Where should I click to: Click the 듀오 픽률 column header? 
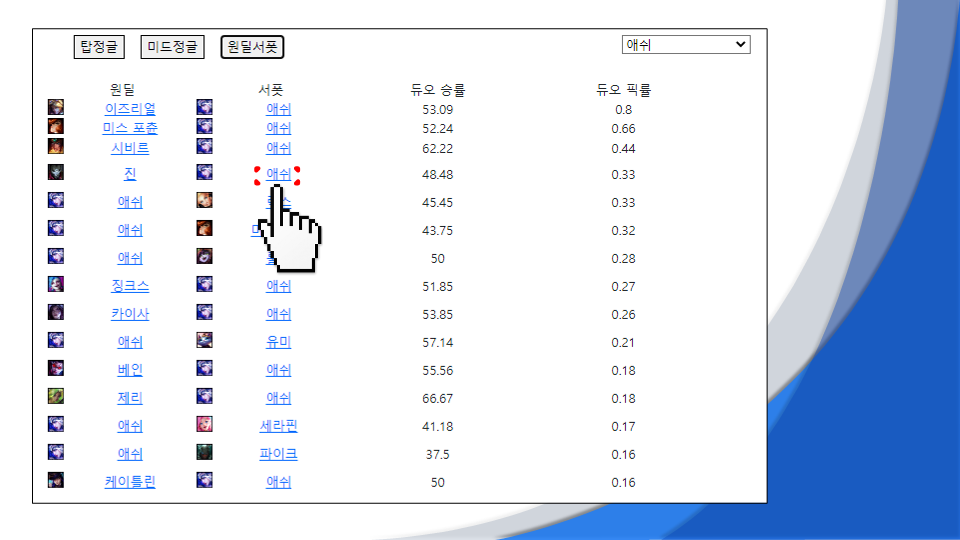point(623,90)
